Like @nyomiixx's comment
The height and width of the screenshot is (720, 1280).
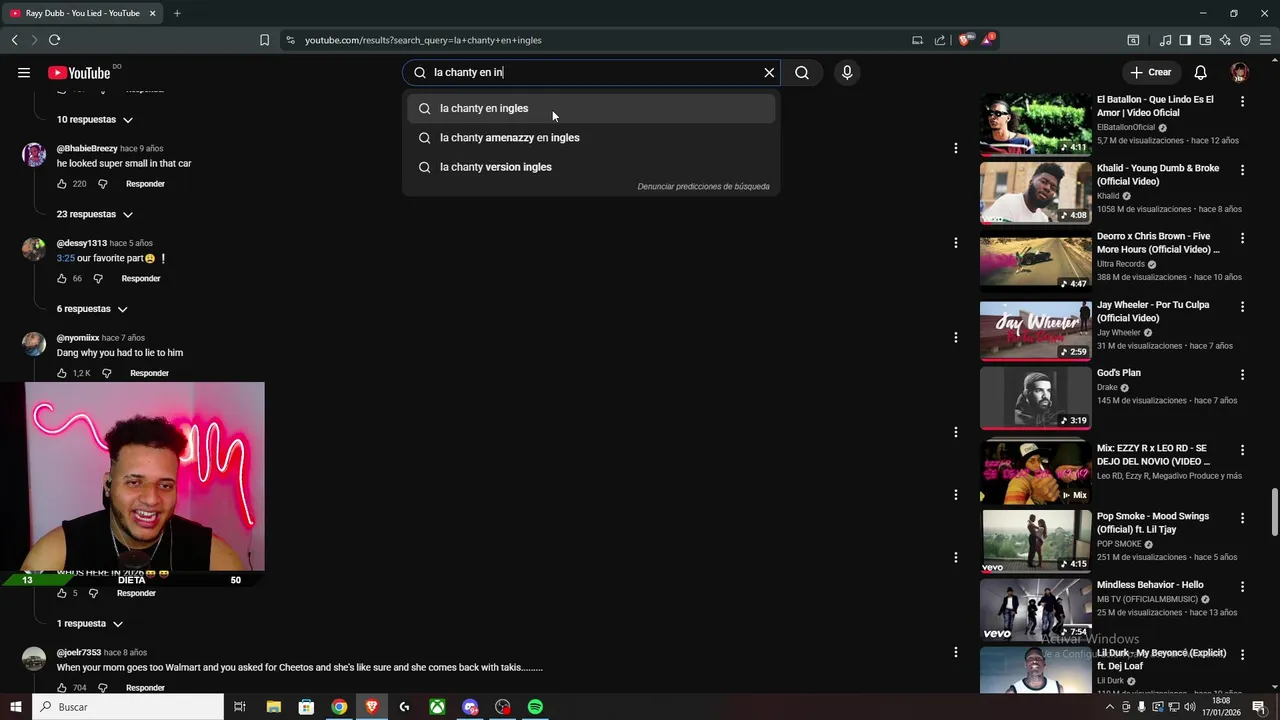62,373
